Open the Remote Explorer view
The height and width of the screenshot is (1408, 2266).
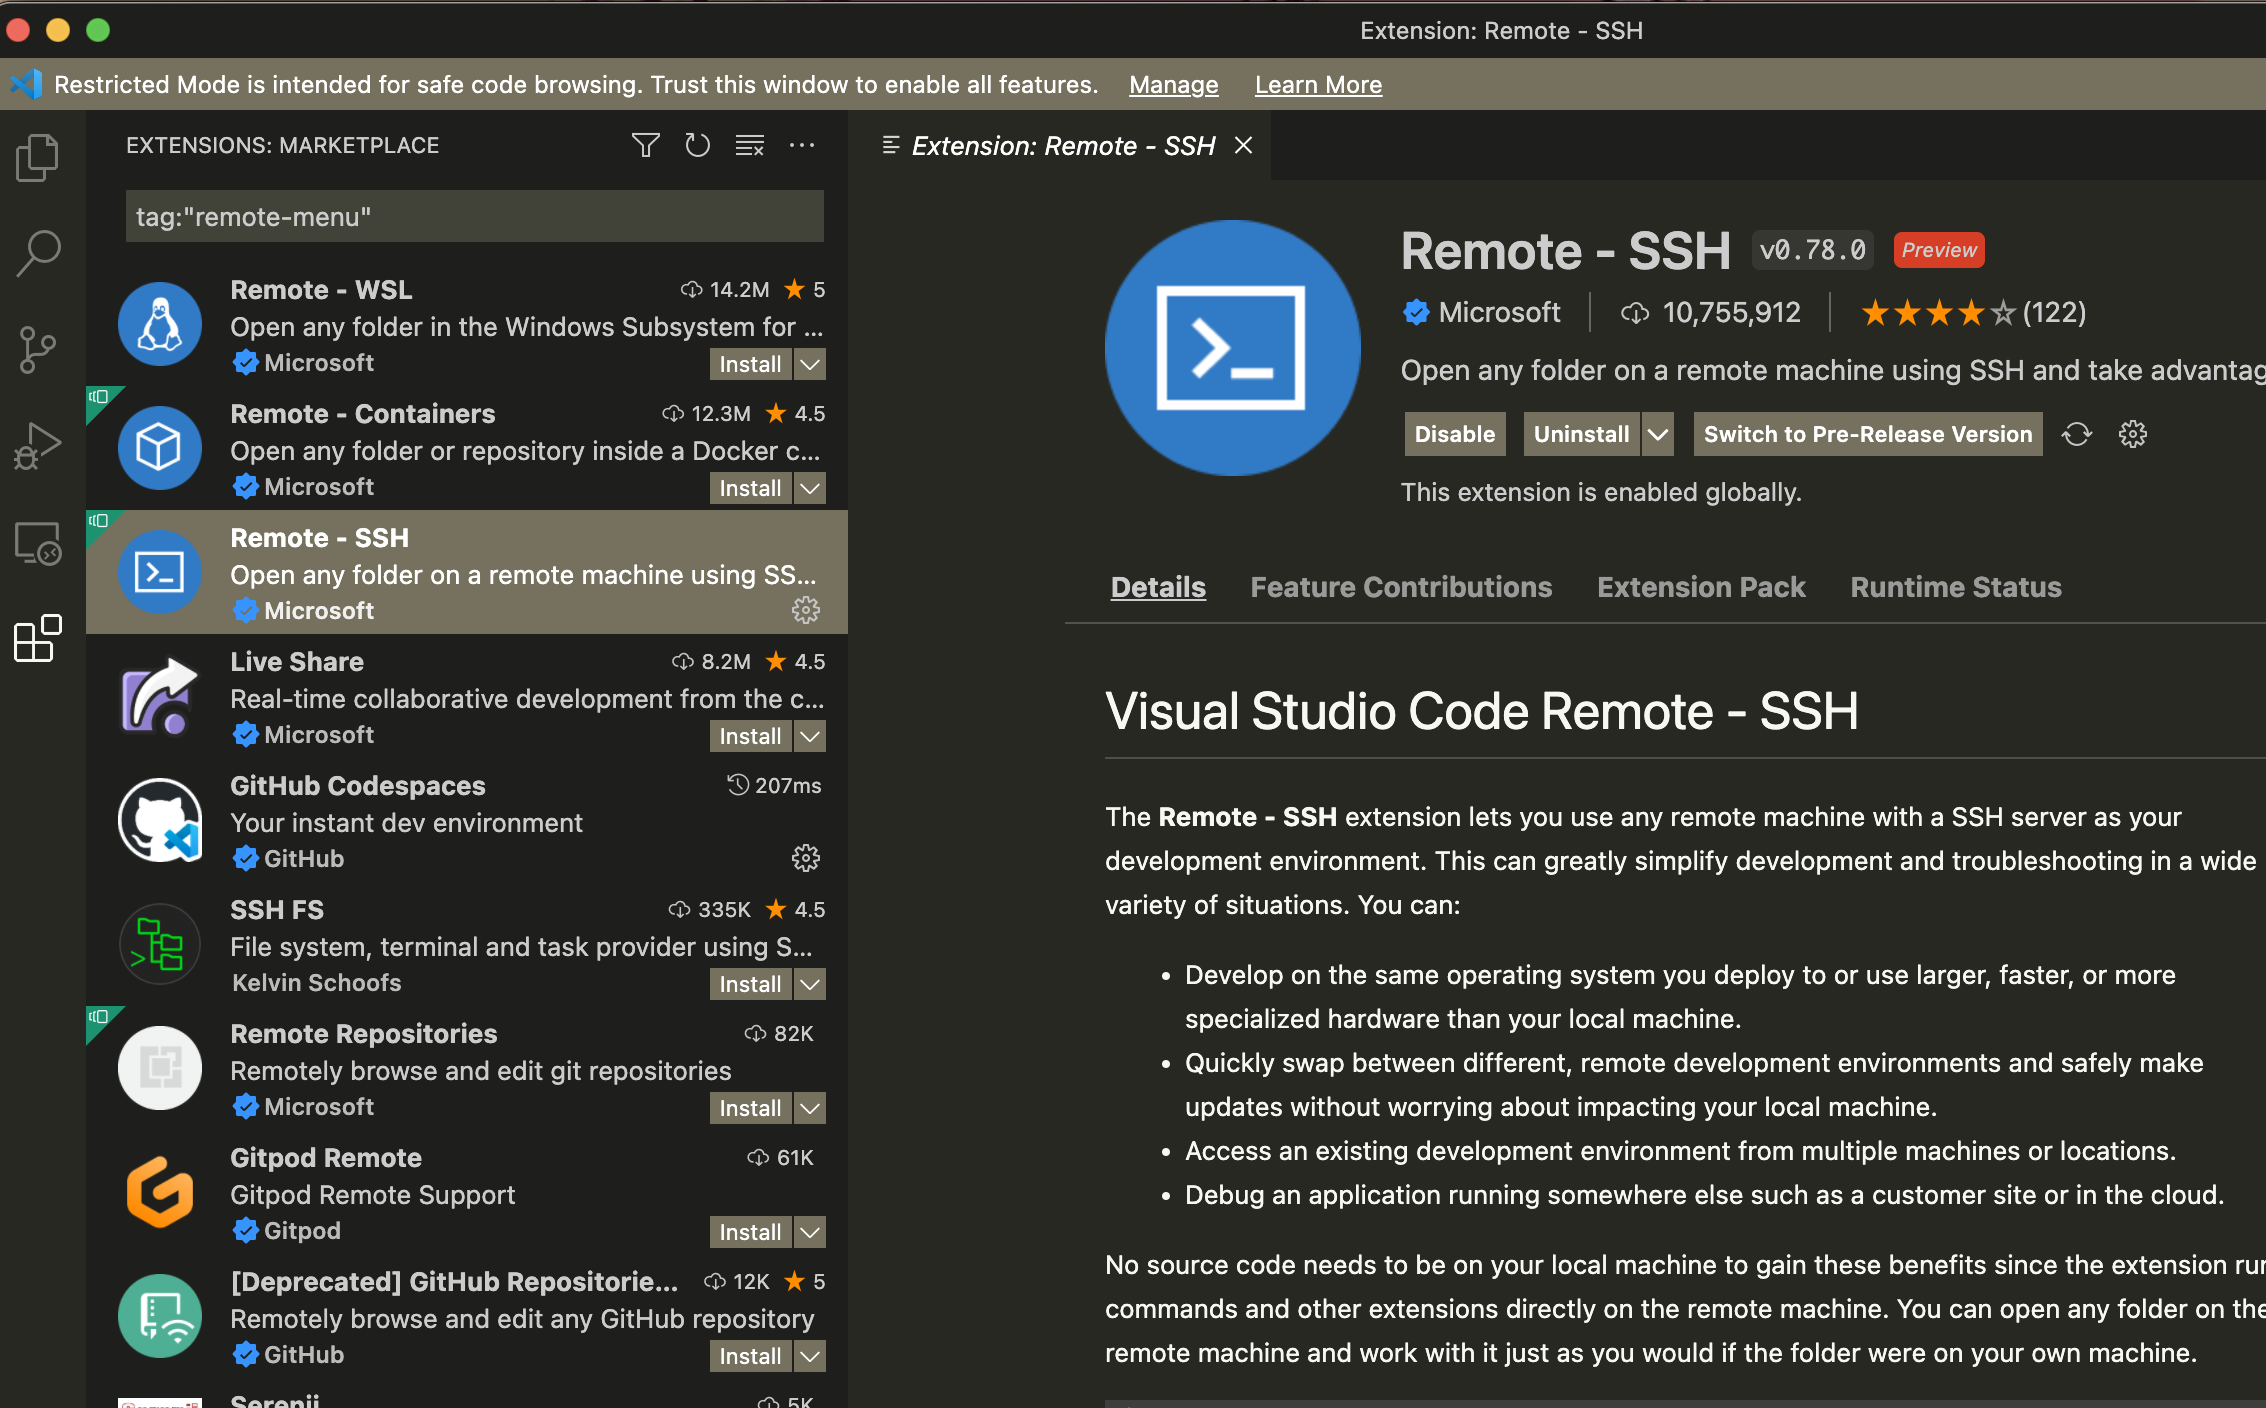tap(38, 544)
